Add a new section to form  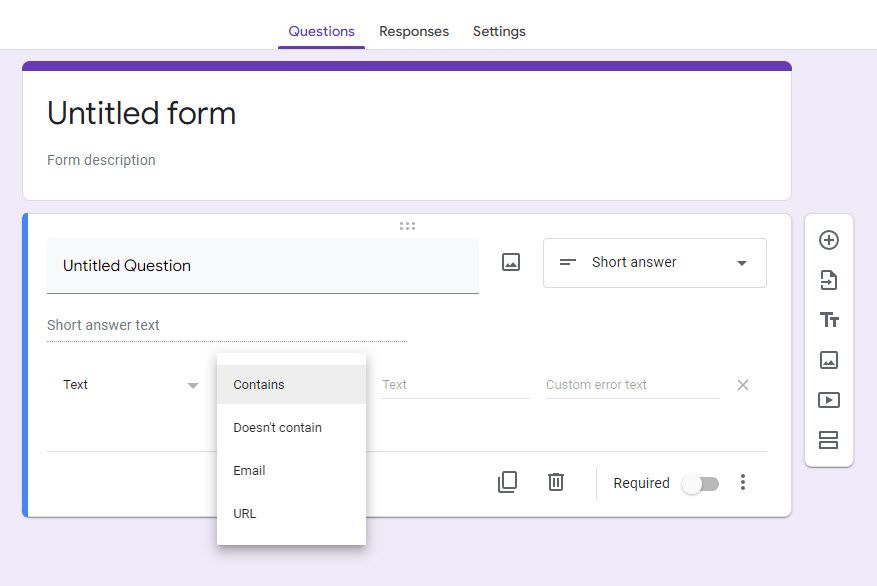[828, 440]
